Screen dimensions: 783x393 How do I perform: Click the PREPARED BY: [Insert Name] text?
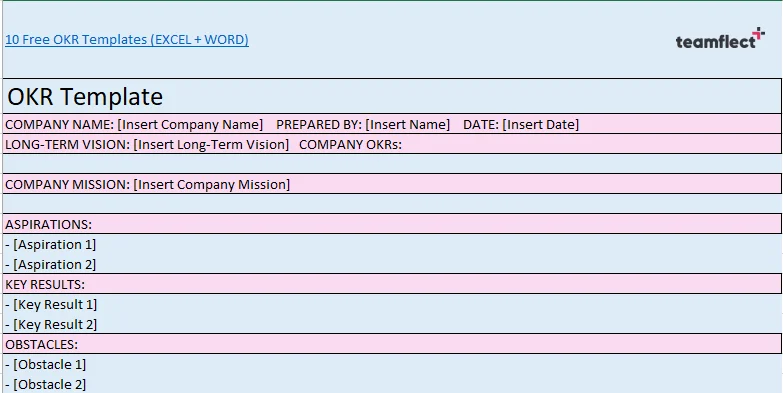(363, 124)
